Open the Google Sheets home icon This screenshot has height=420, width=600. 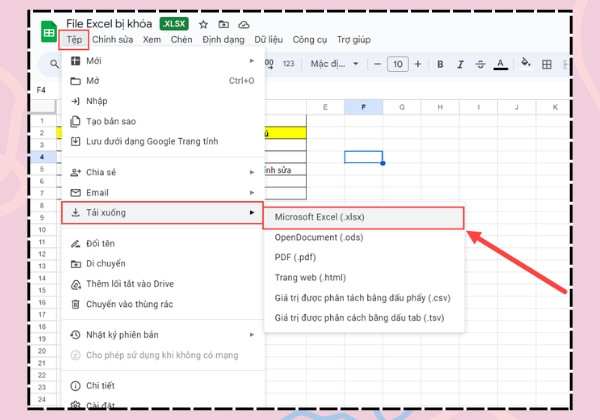tap(49, 31)
